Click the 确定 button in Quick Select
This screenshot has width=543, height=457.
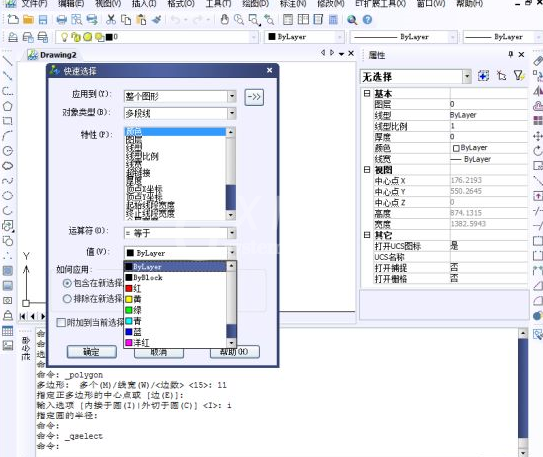(91, 352)
